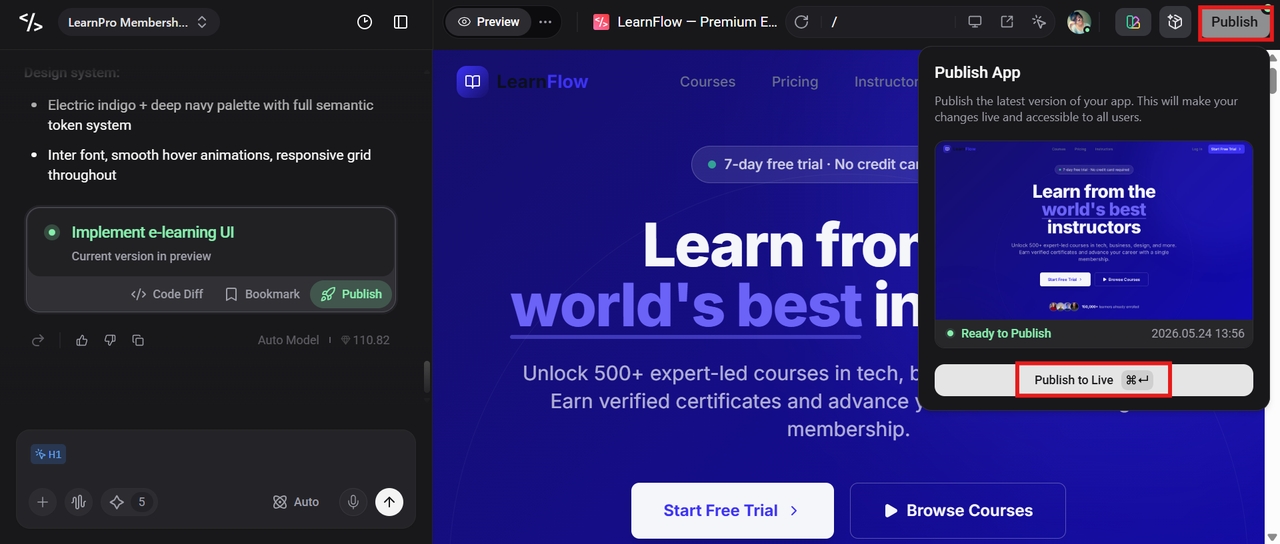Click the sparkle icon with count 5

(129, 502)
